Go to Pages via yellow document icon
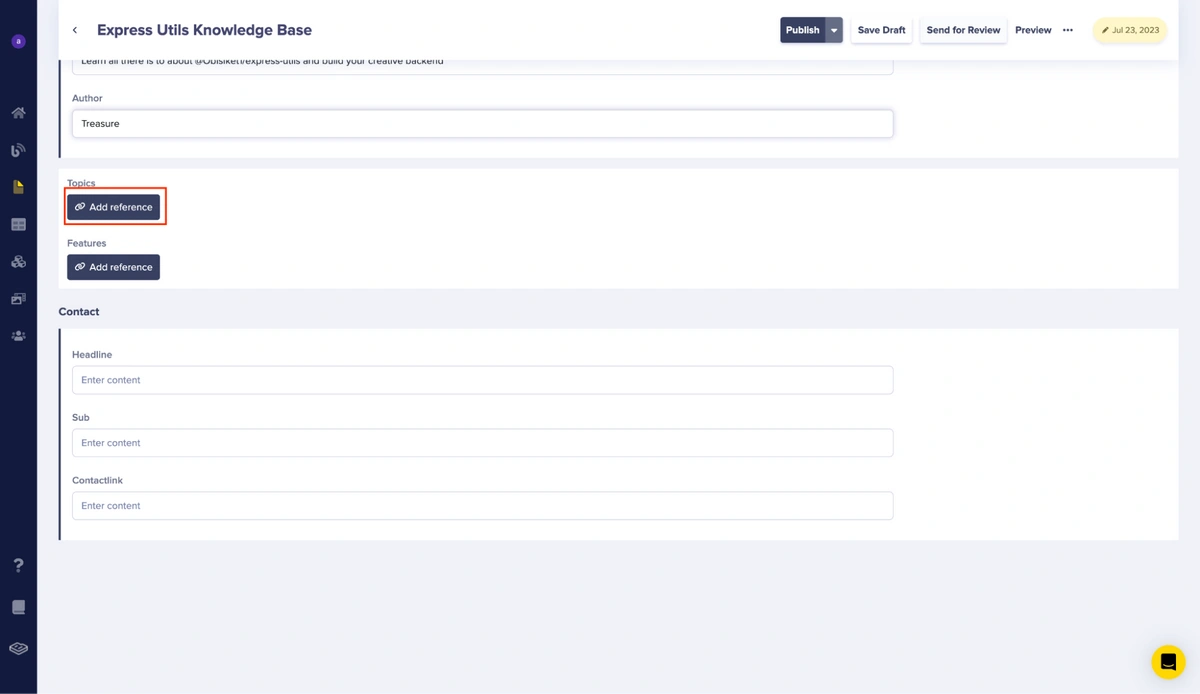Viewport: 1200px width, 694px height. click(18, 187)
